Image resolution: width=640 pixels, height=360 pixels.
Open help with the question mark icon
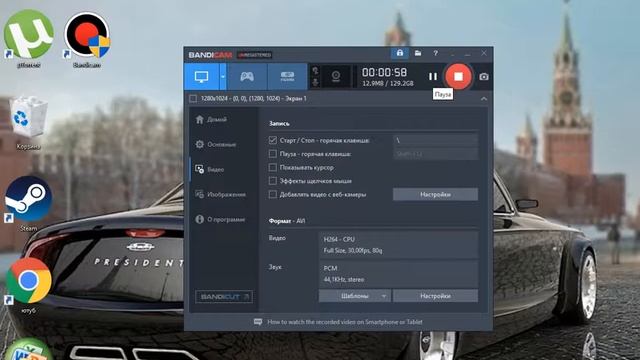click(436, 53)
